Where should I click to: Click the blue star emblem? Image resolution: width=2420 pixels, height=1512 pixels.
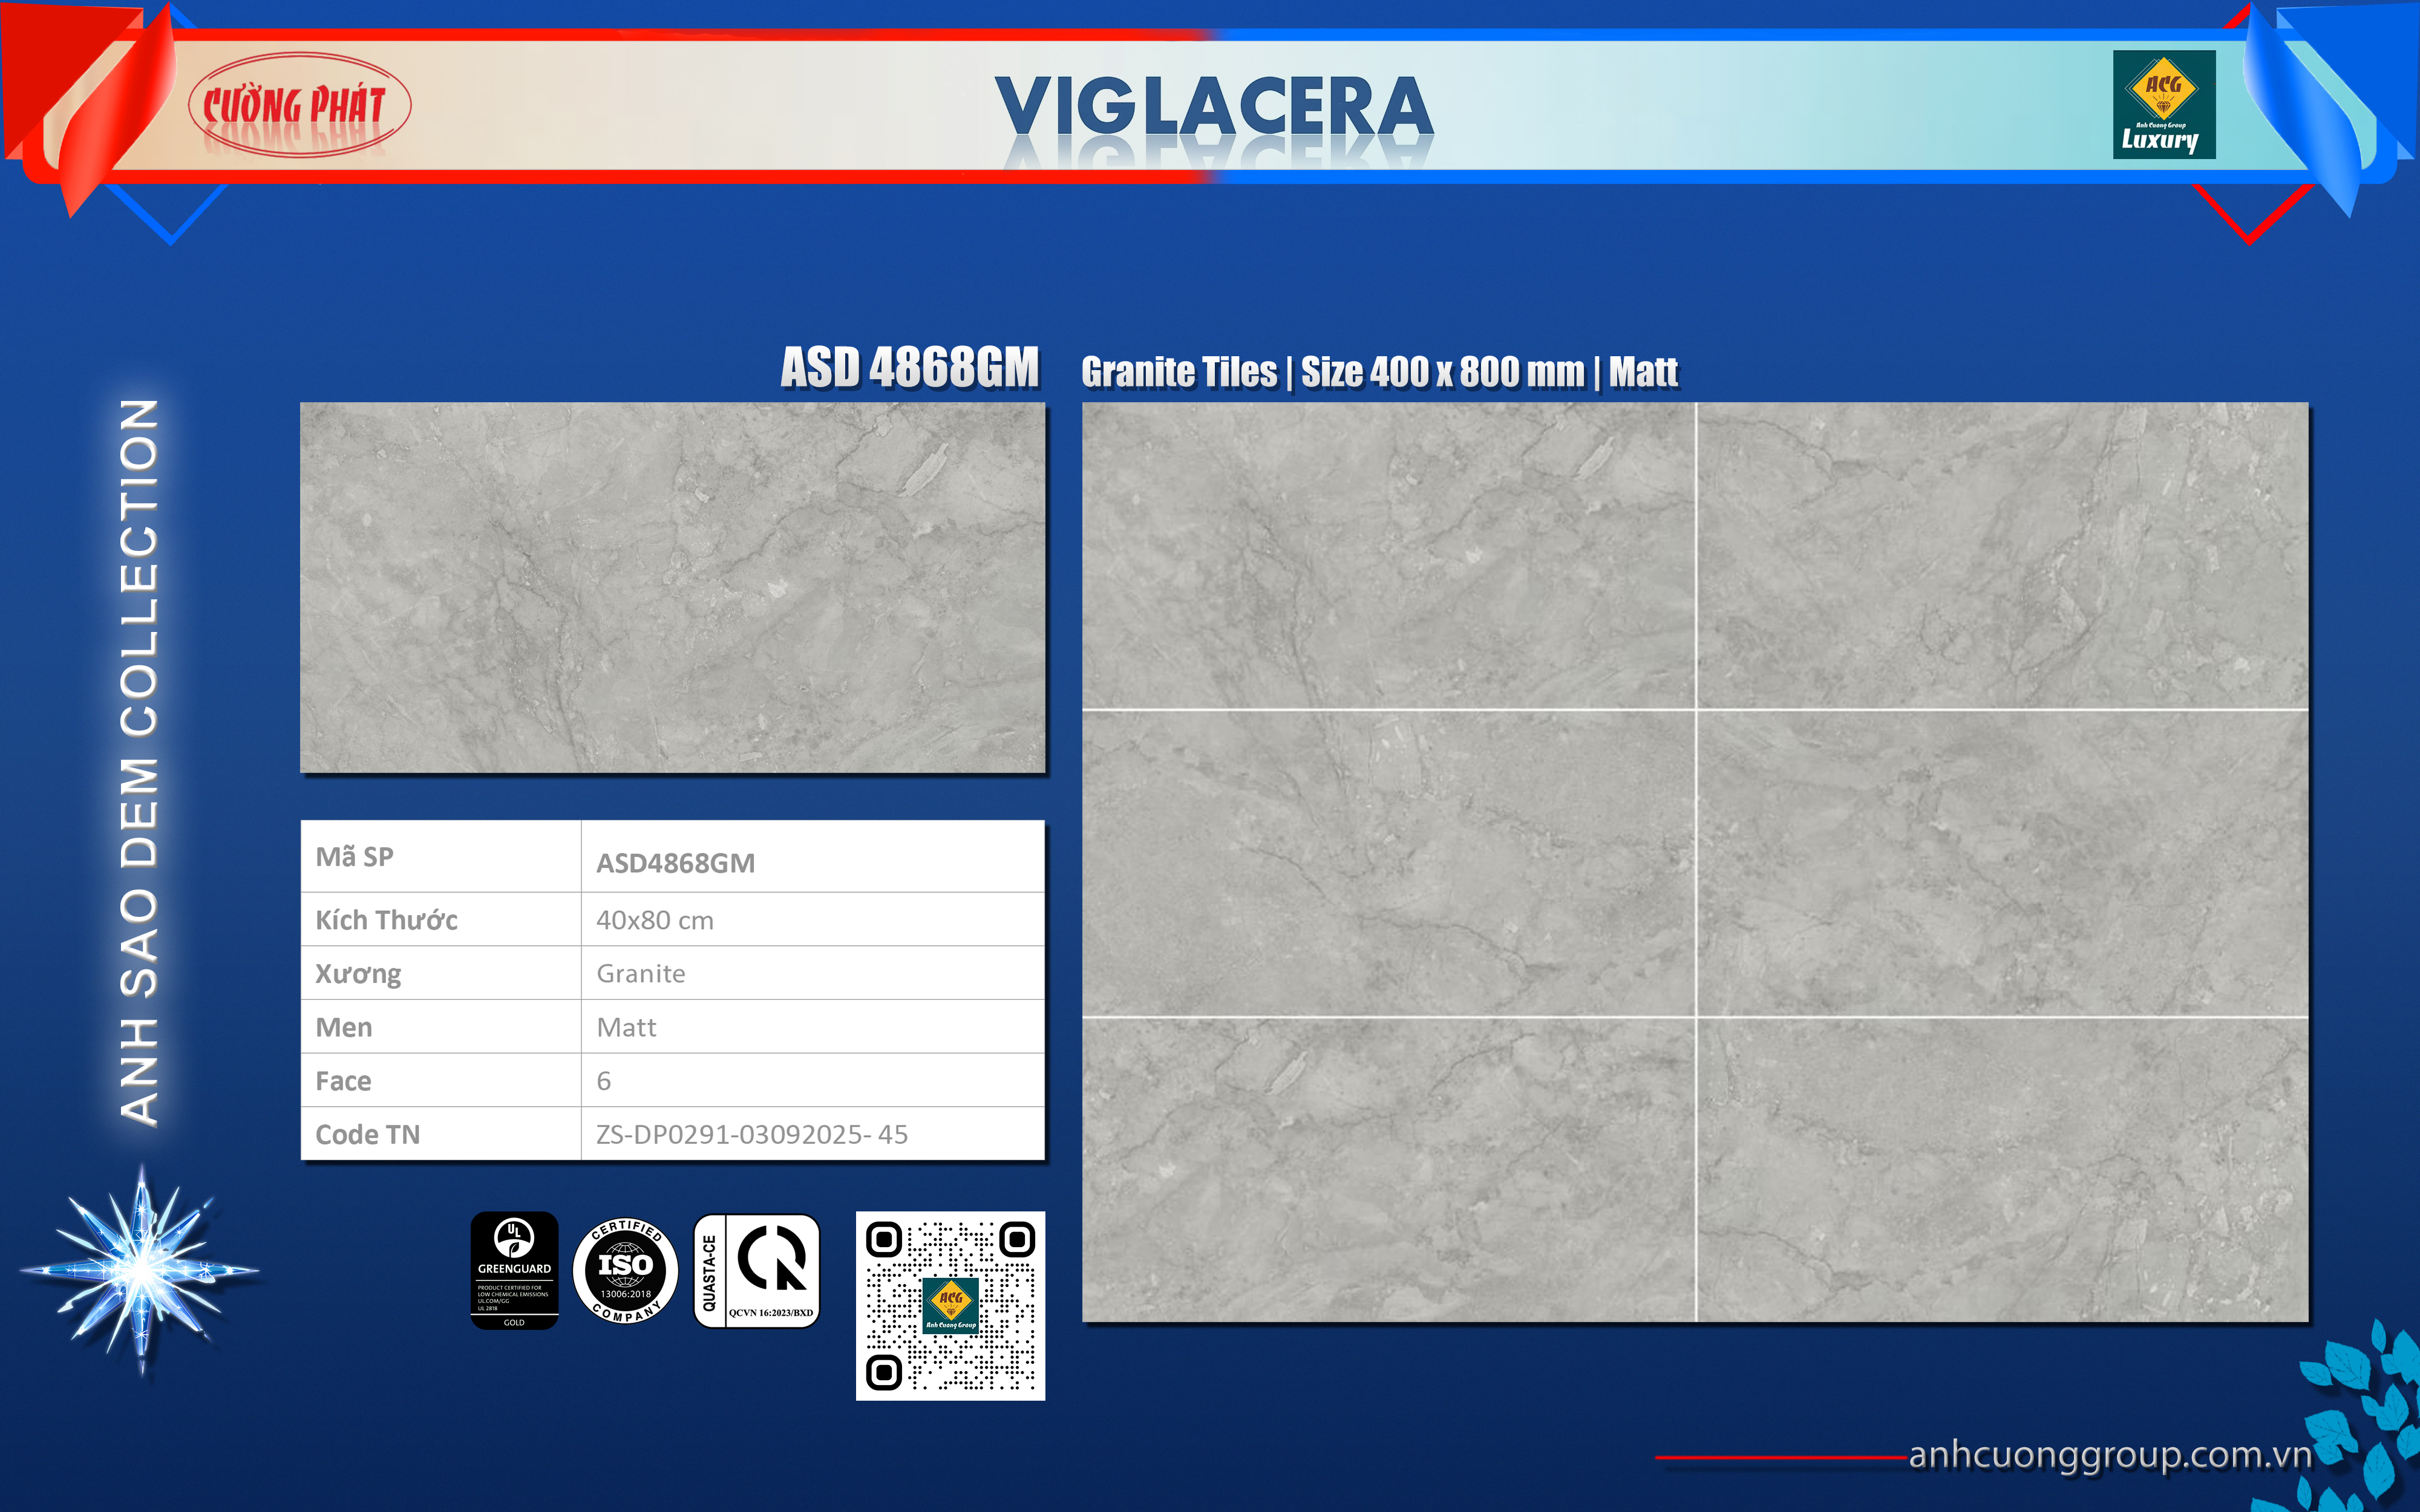click(141, 1270)
